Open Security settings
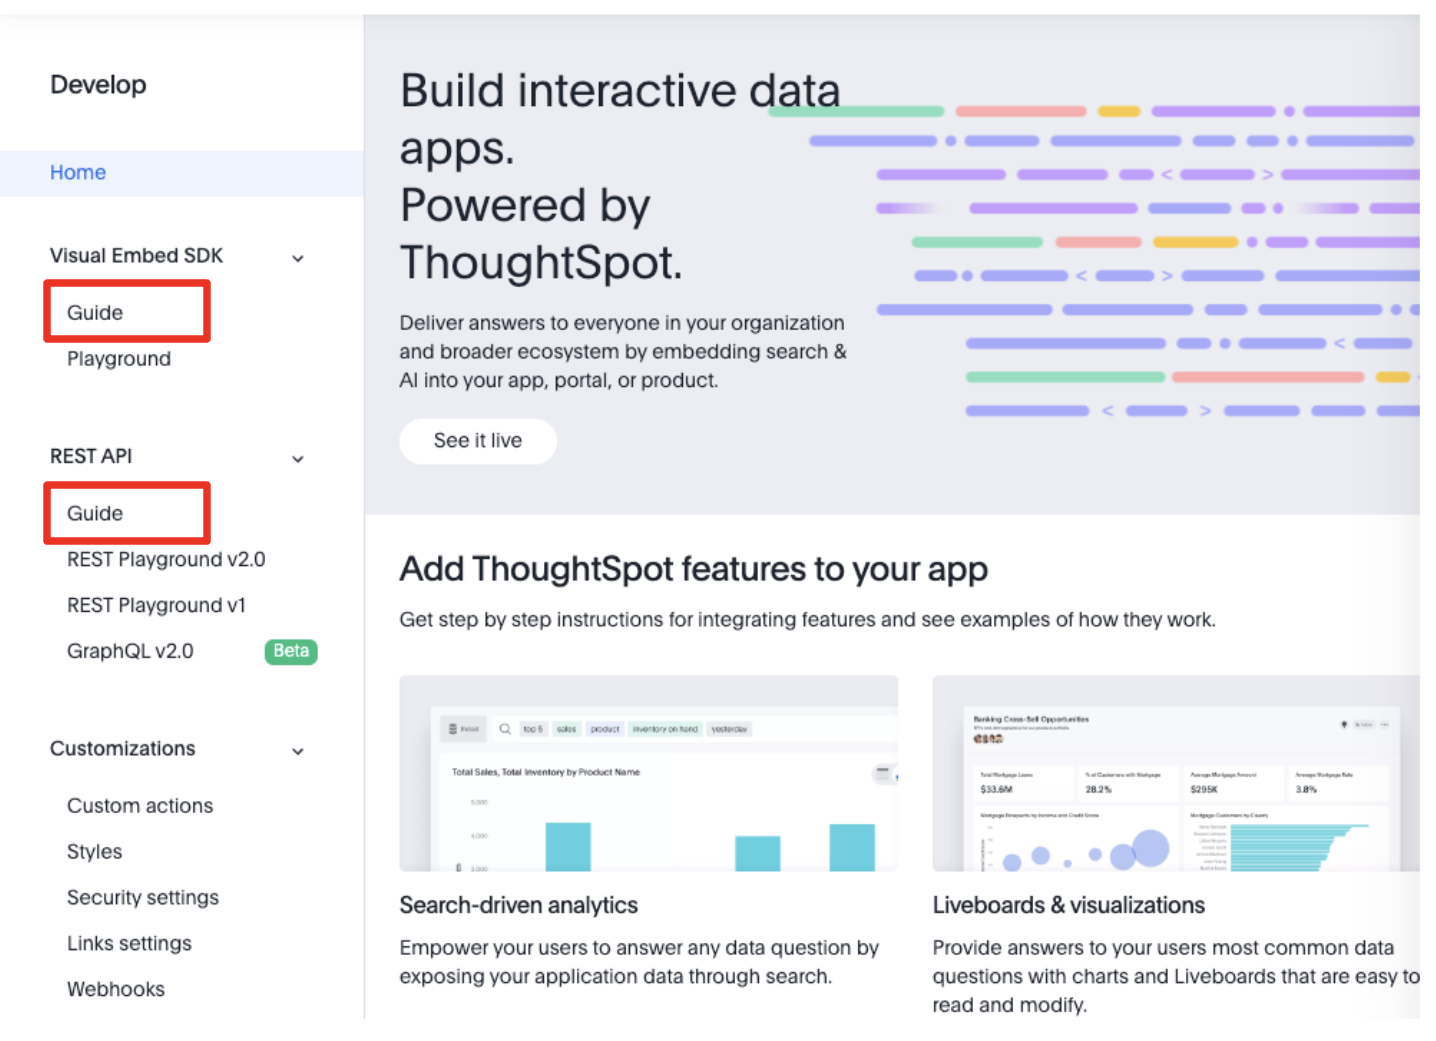 [x=142, y=897]
